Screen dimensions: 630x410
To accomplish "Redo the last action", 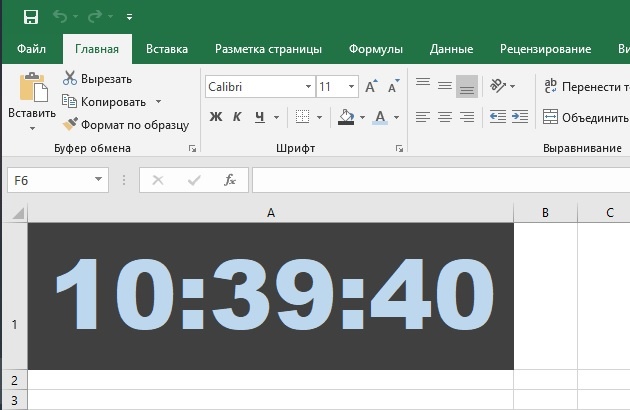I will click(94, 16).
